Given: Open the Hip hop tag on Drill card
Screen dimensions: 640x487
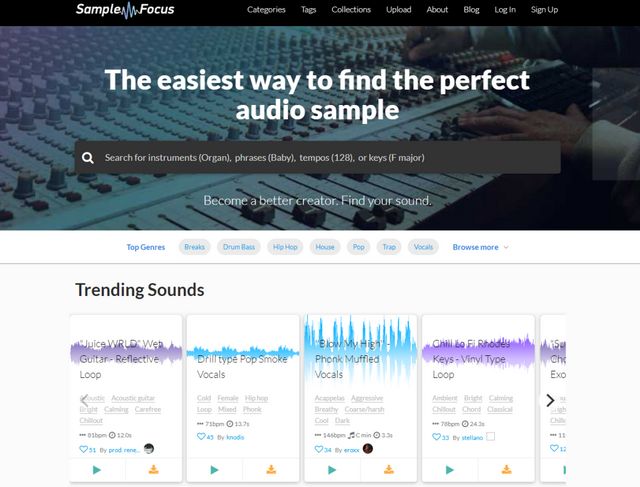Looking at the screenshot, I should pos(256,398).
